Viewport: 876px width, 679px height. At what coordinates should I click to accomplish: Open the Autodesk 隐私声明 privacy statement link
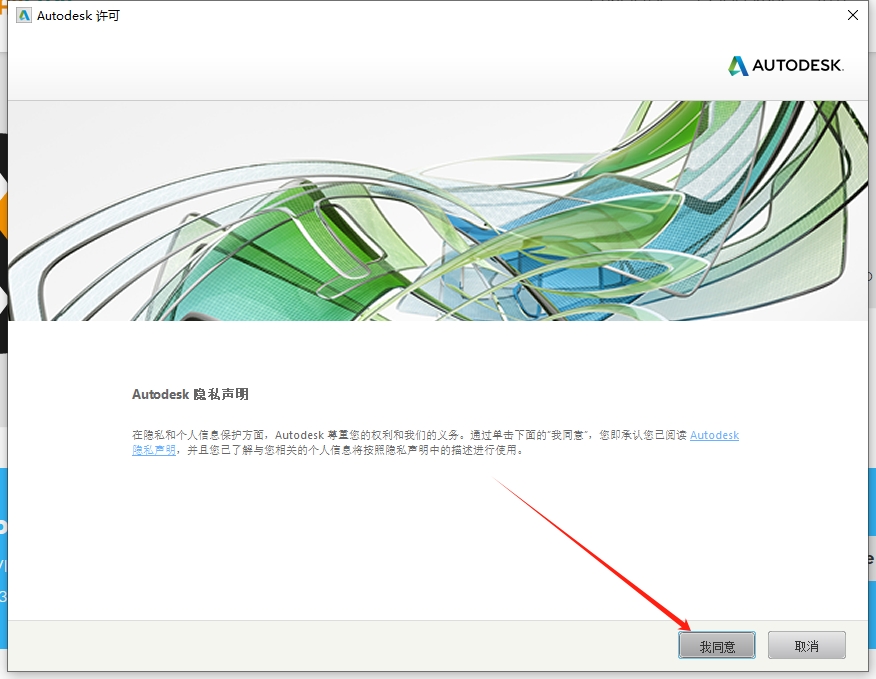714,435
